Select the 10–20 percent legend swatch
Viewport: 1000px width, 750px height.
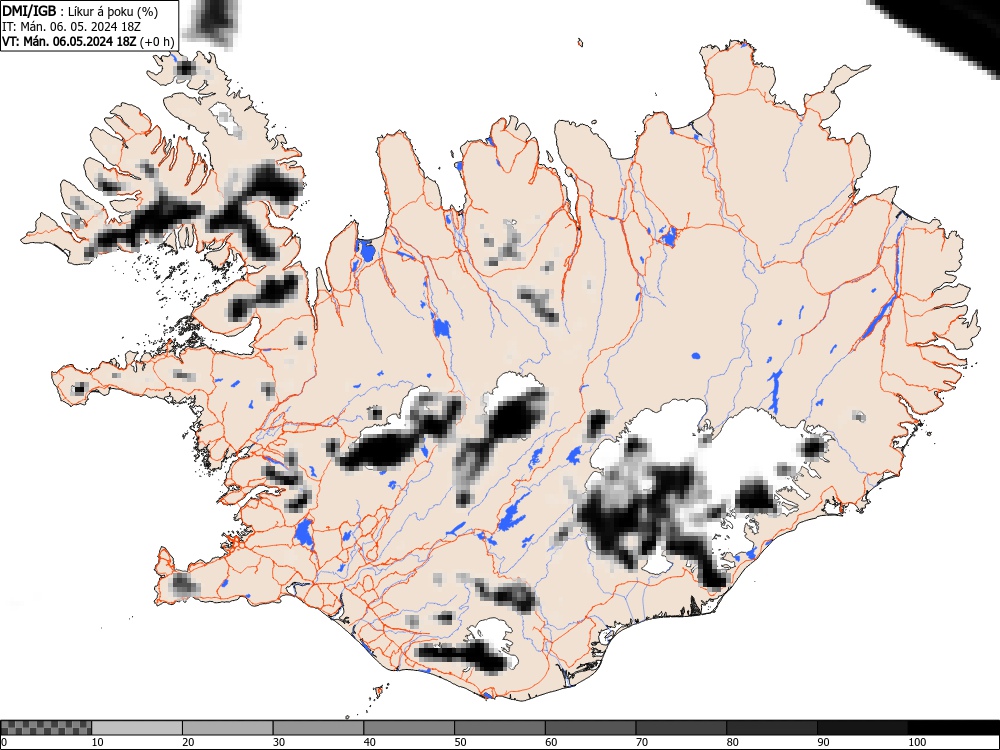coord(137,728)
